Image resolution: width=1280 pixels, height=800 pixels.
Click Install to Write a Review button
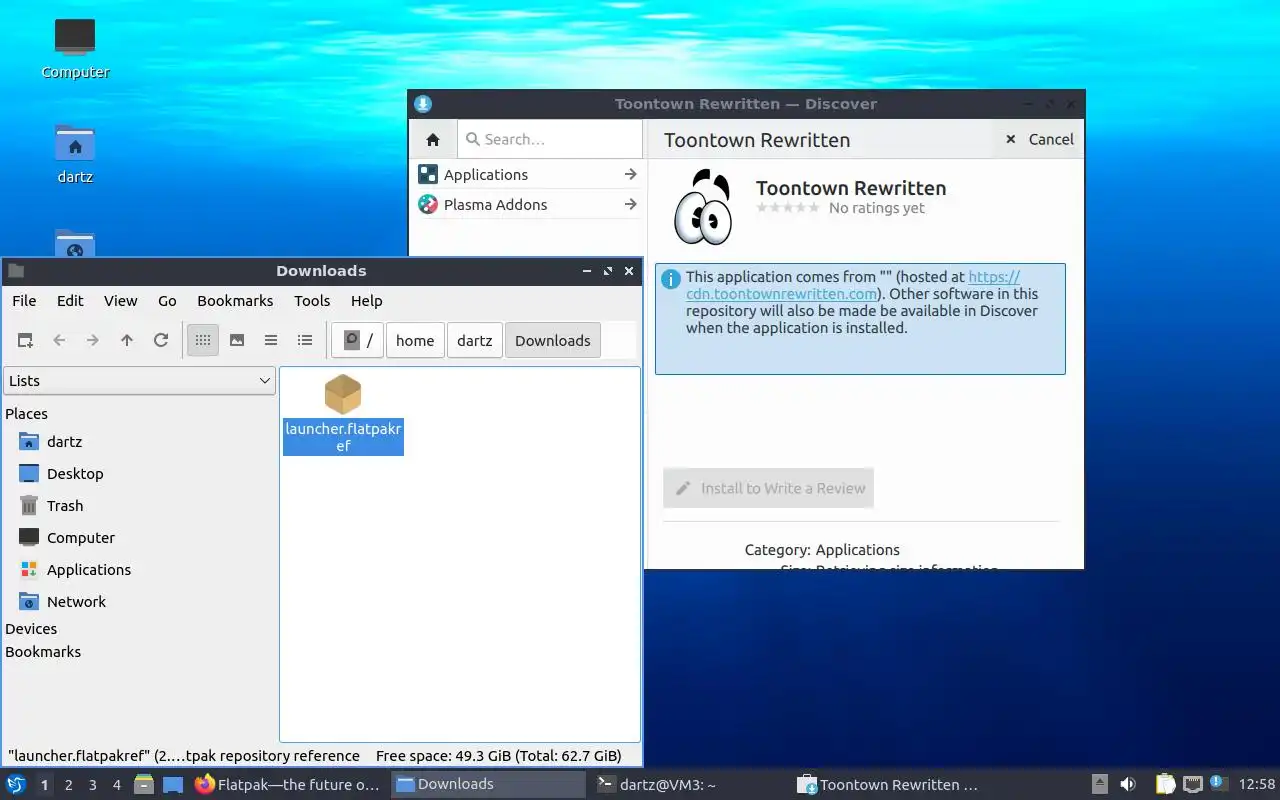tap(768, 488)
